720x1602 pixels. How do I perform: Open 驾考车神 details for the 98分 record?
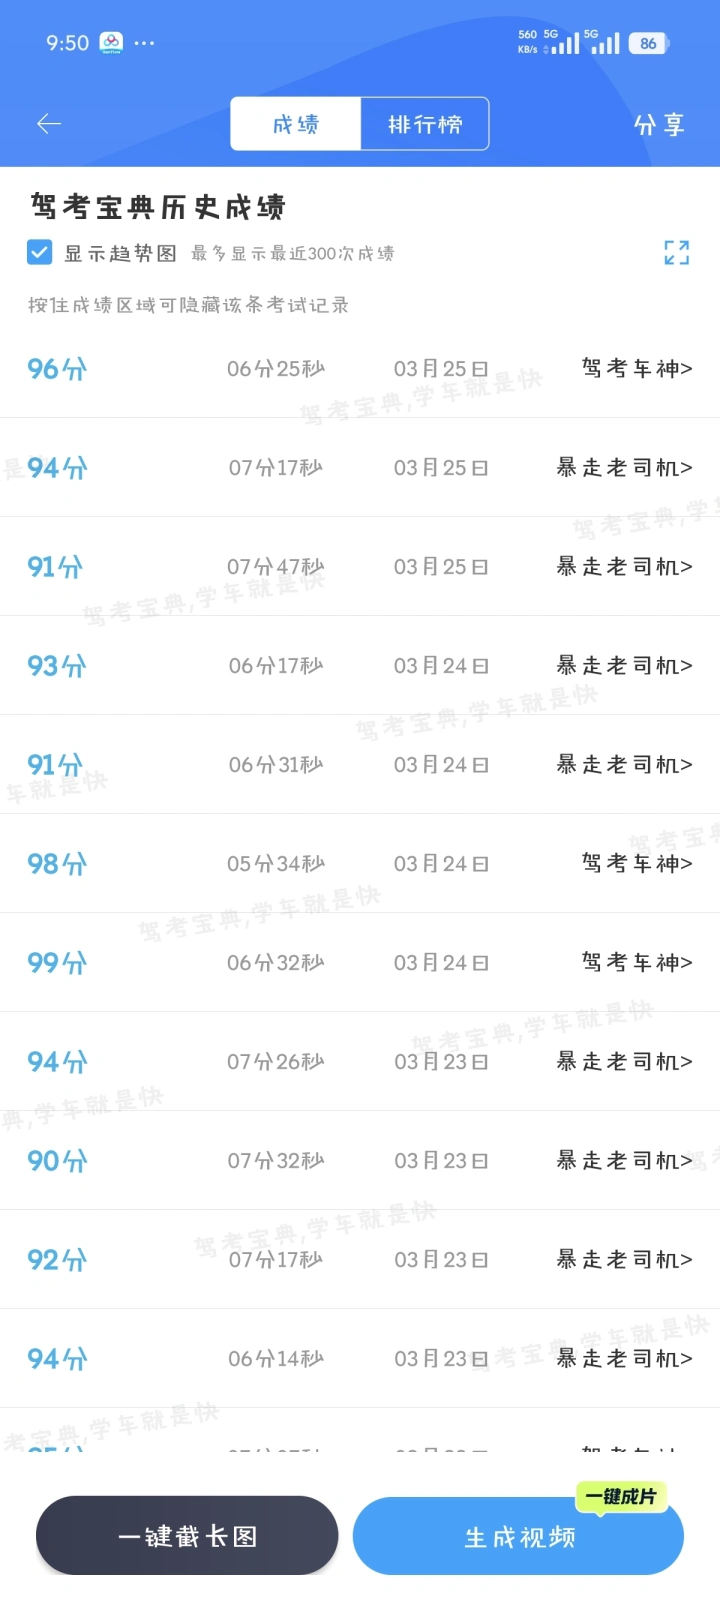pos(637,864)
